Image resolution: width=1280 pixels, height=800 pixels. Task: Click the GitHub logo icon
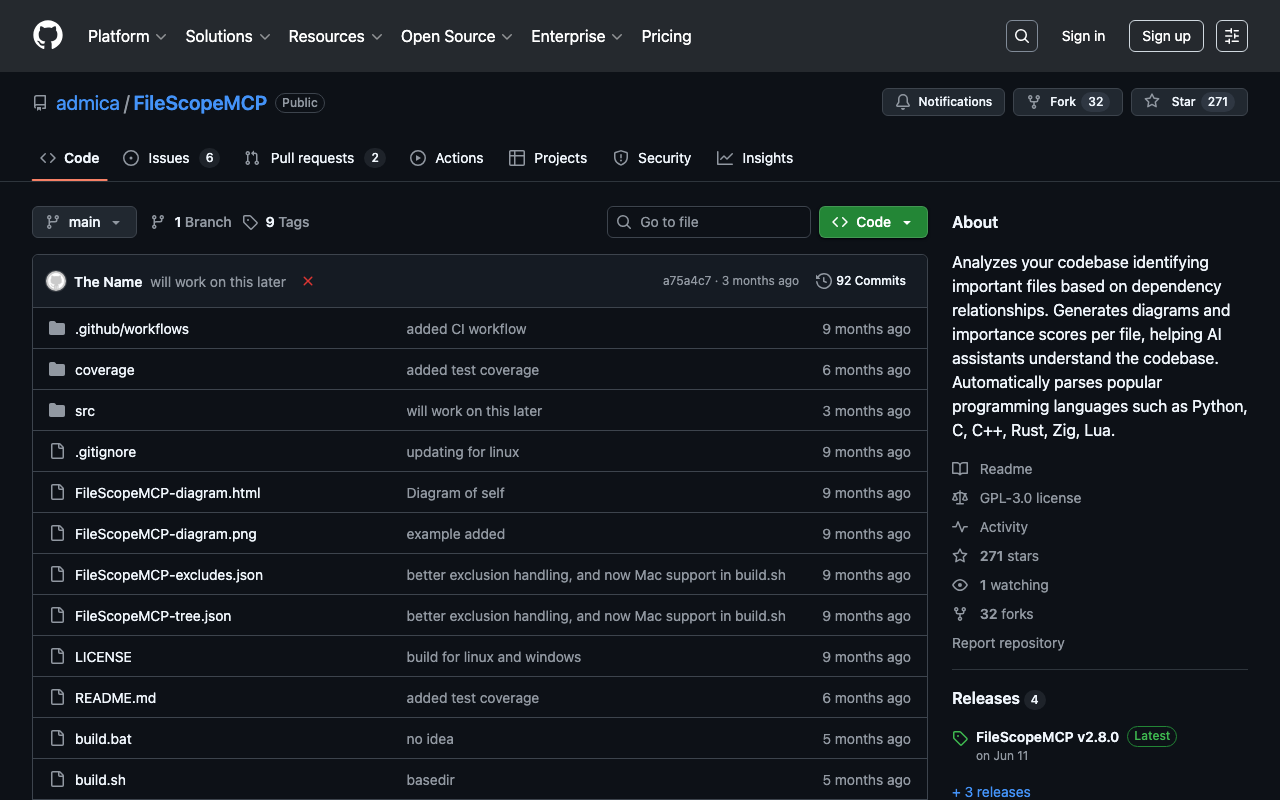pyautogui.click(x=48, y=36)
